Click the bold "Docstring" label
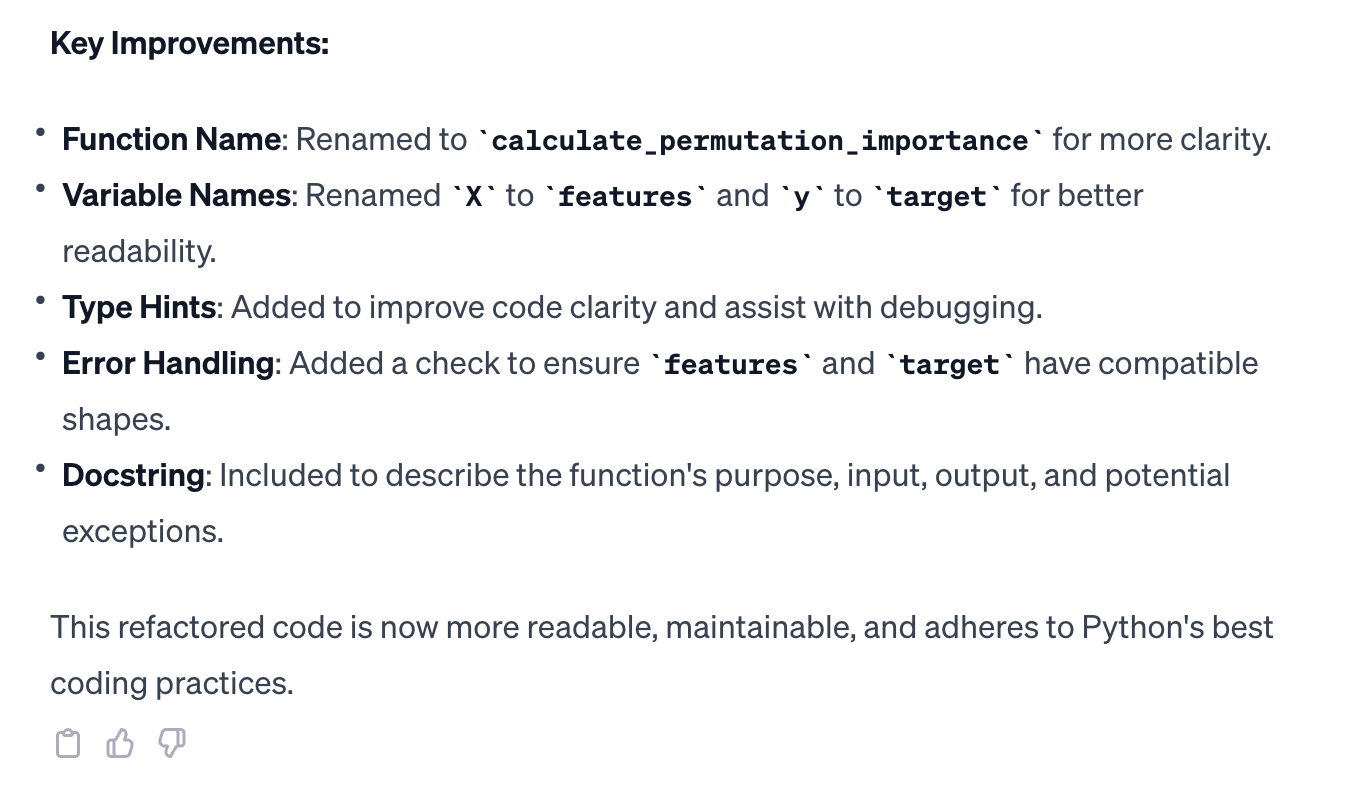This screenshot has width=1354, height=788. (132, 475)
